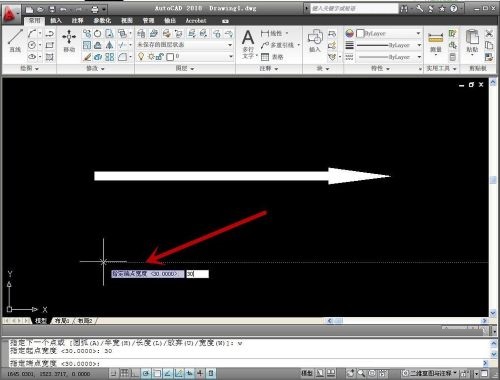500x380 pixels.
Task: Toggle Ortho mode in status bar
Action: [x=135, y=373]
